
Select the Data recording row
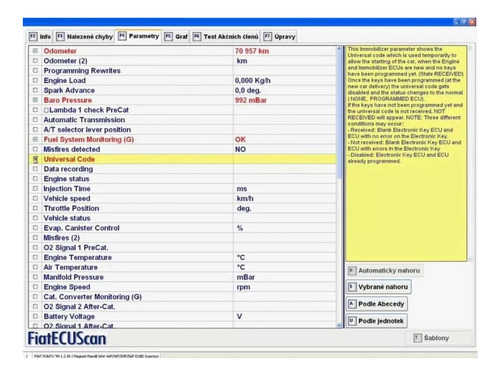183,169
